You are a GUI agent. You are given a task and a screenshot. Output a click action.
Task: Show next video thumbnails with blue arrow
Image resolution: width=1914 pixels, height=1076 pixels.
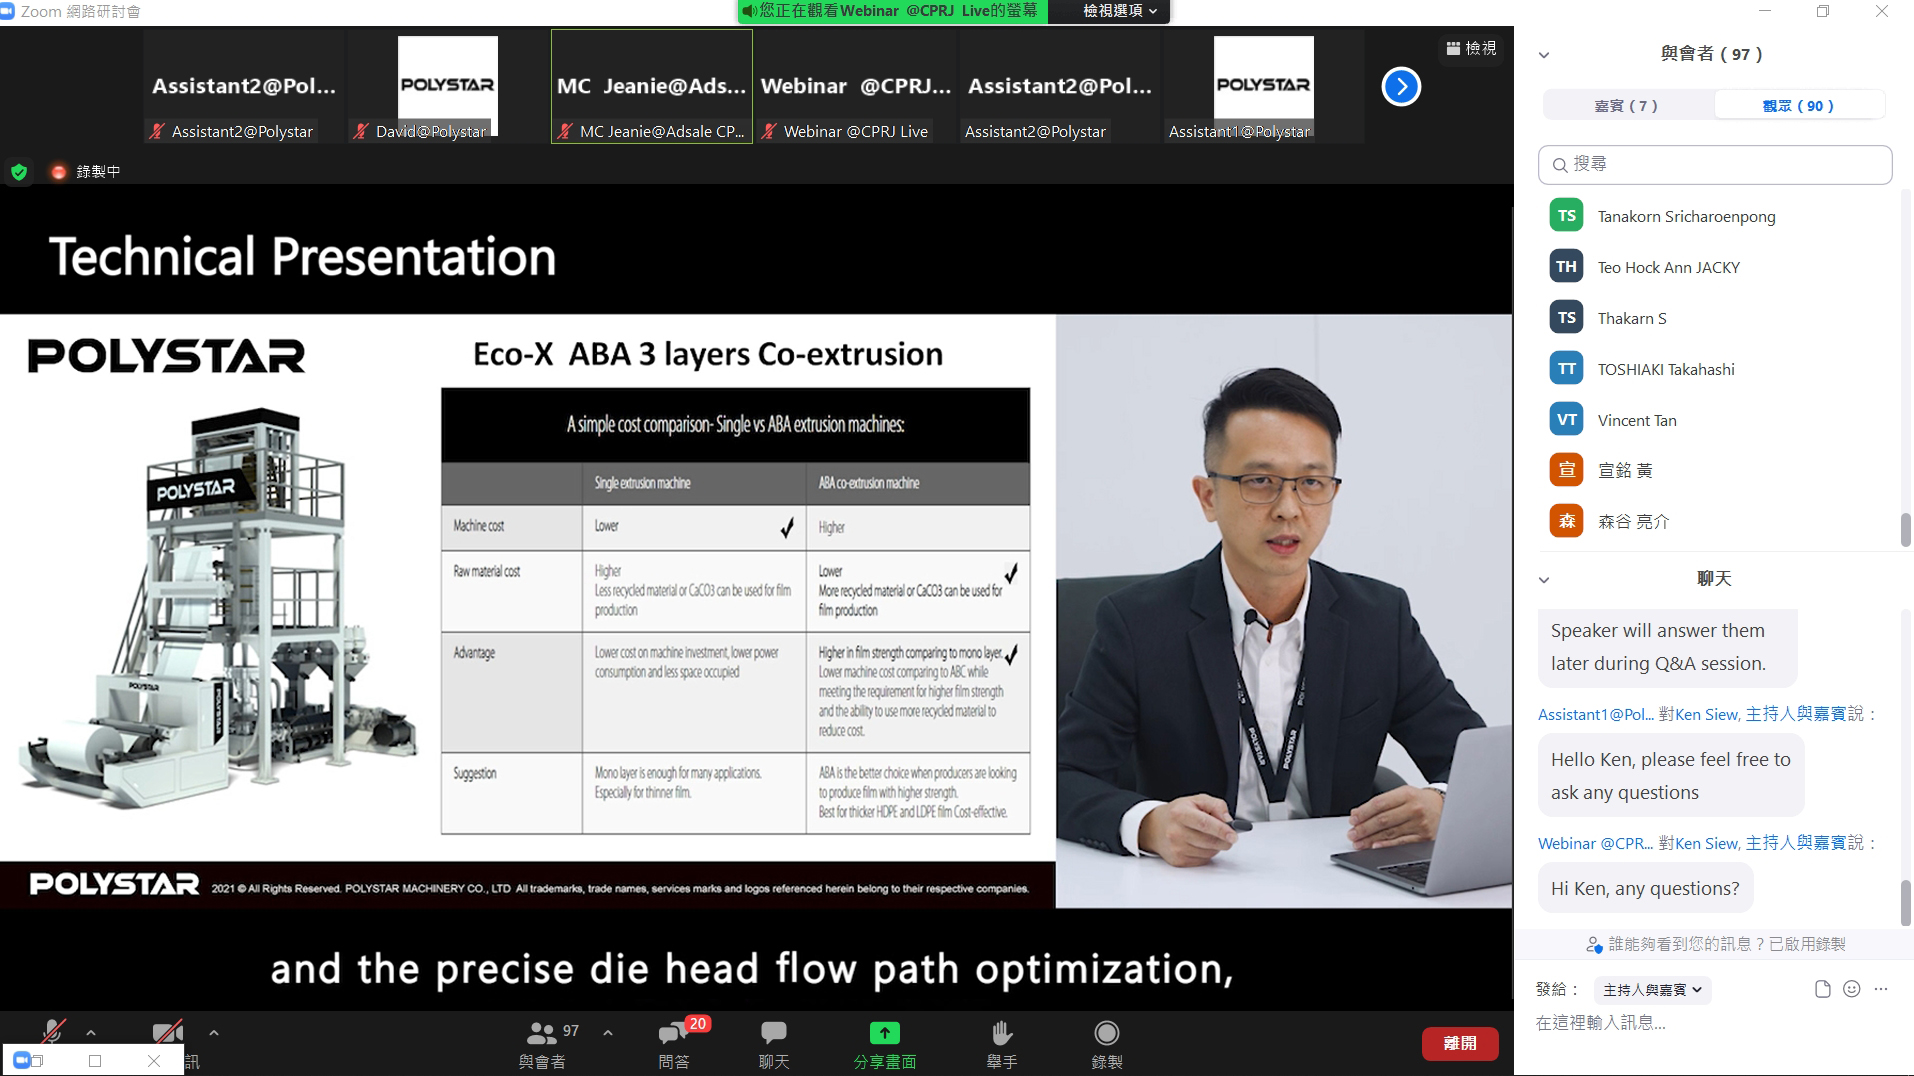point(1401,87)
